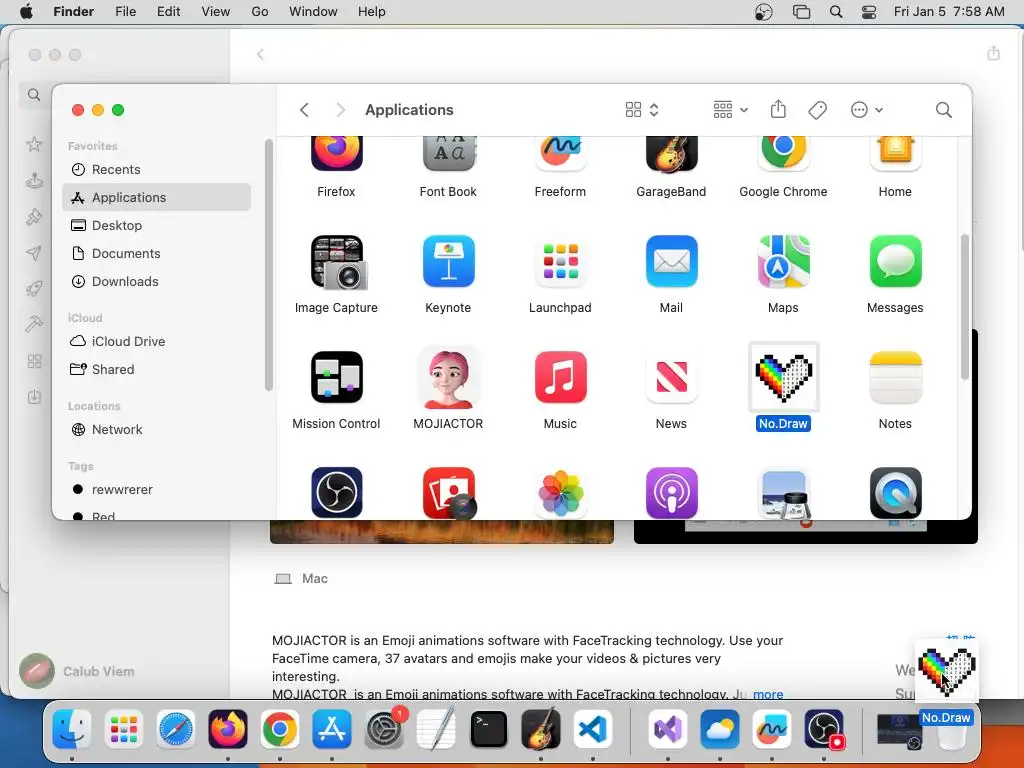Select the Photos app icon
1024x768 pixels.
click(x=560, y=493)
